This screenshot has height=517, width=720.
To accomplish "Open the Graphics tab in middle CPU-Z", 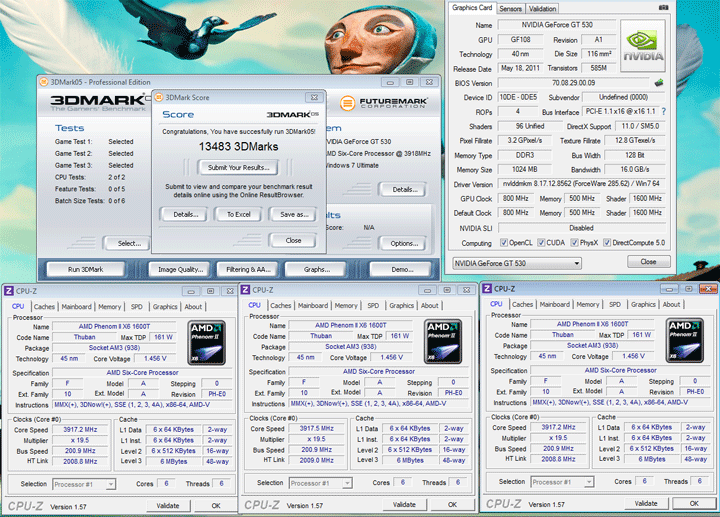I will [402, 305].
